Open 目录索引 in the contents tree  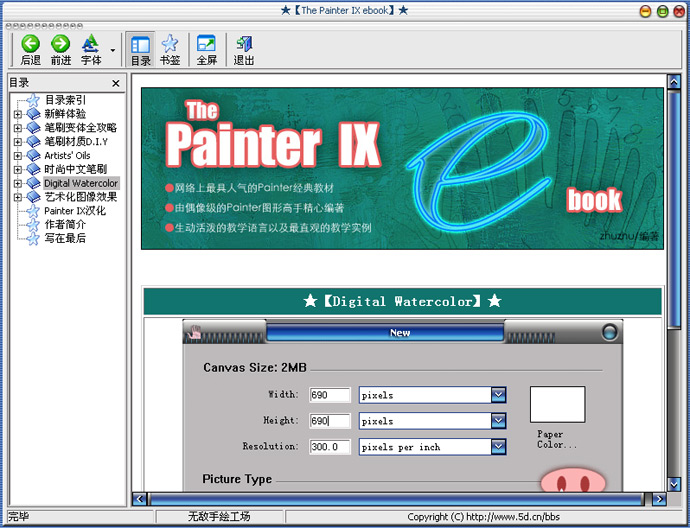click(65, 100)
